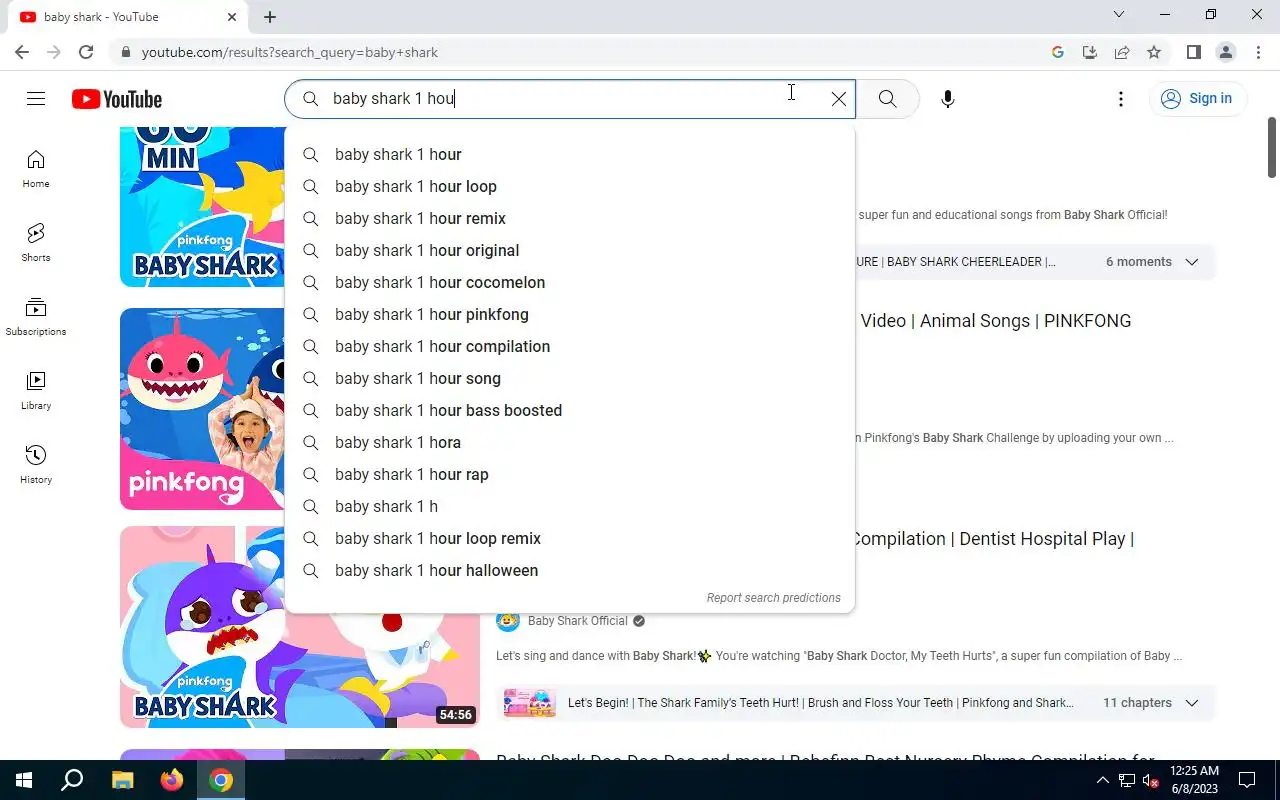Viewport: 1280px width, 800px height.
Task: Reload the page
Action: click(x=86, y=52)
